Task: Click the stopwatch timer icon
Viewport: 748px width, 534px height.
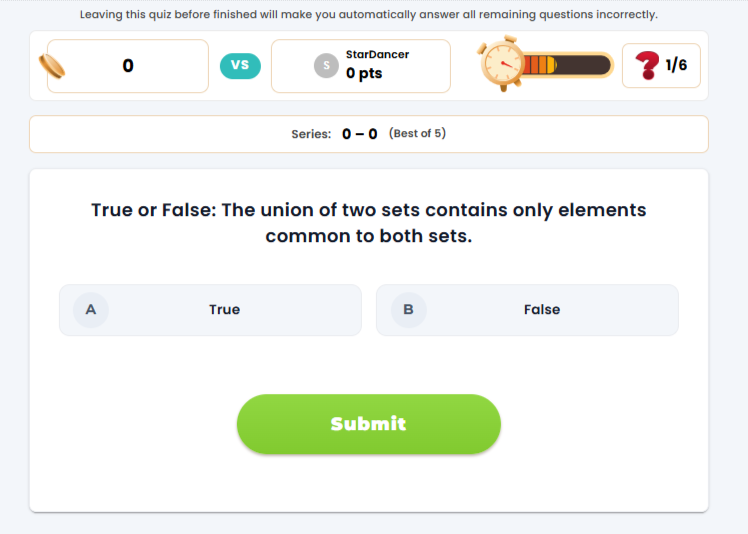Action: [499, 65]
